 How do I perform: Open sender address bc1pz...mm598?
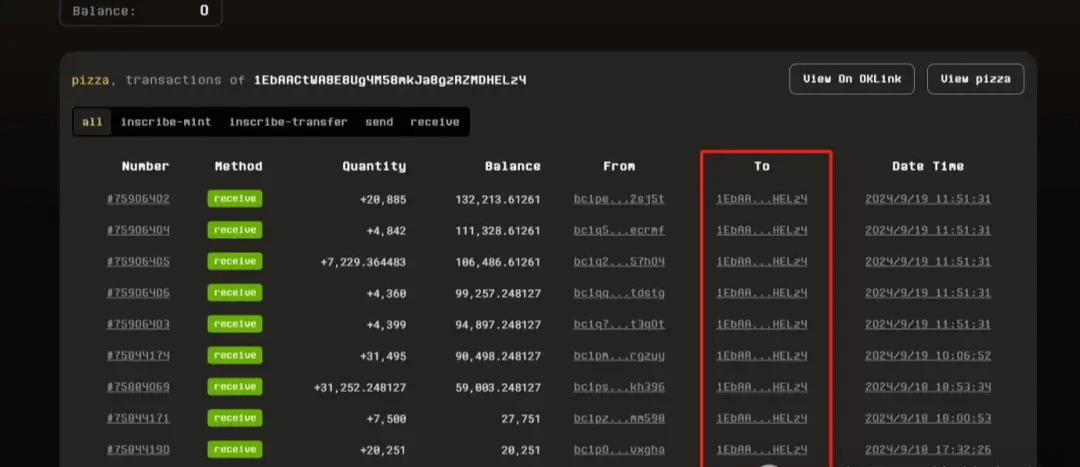(619, 418)
